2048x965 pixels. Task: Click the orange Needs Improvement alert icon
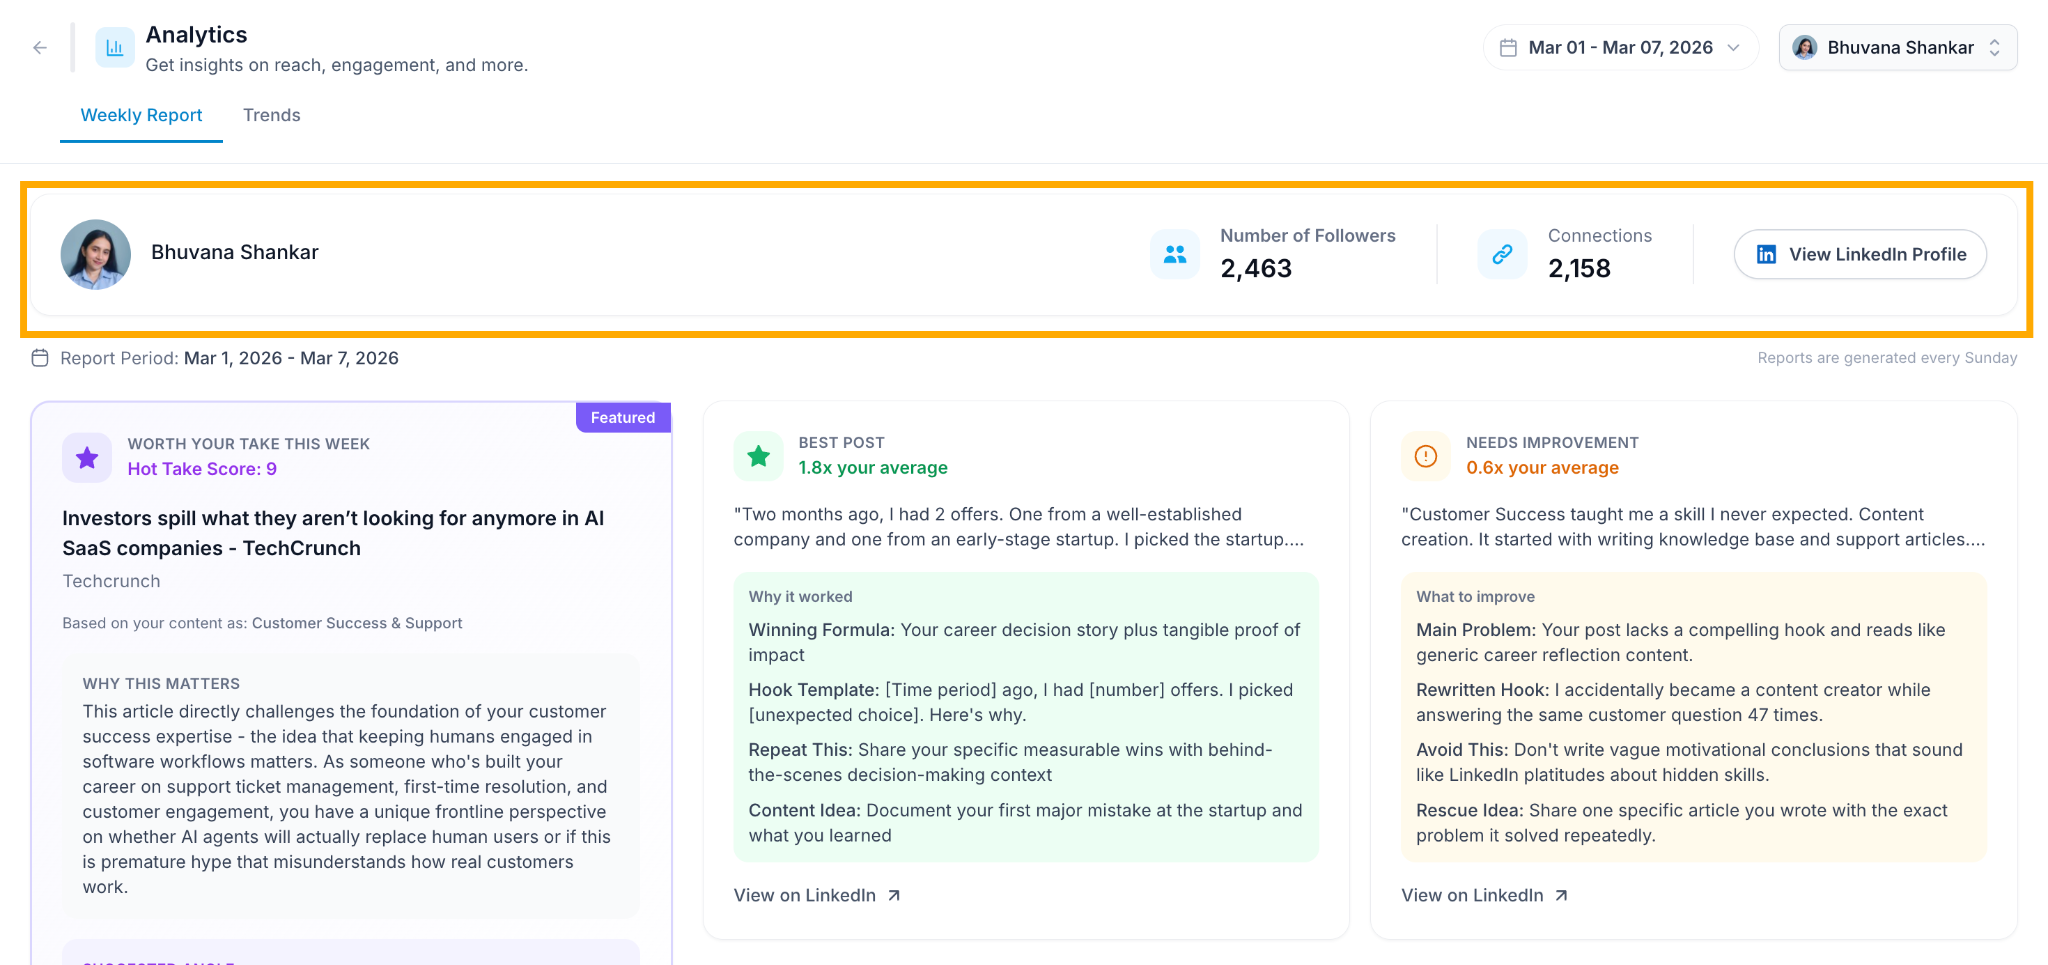1426,457
